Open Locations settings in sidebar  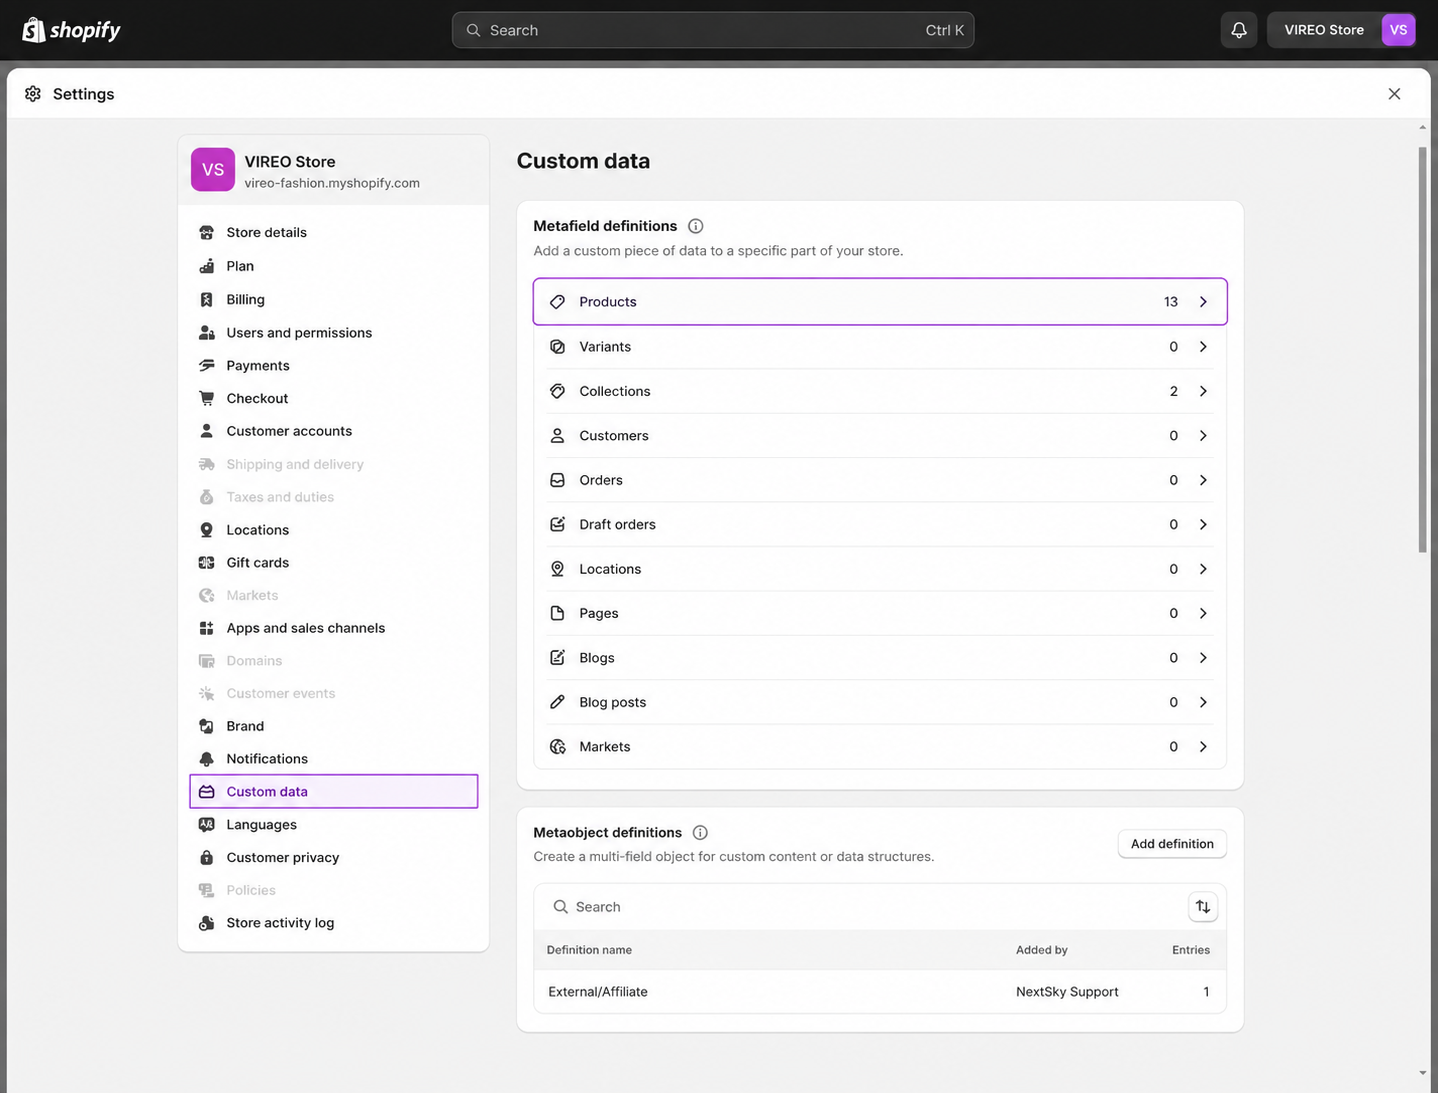point(333,530)
